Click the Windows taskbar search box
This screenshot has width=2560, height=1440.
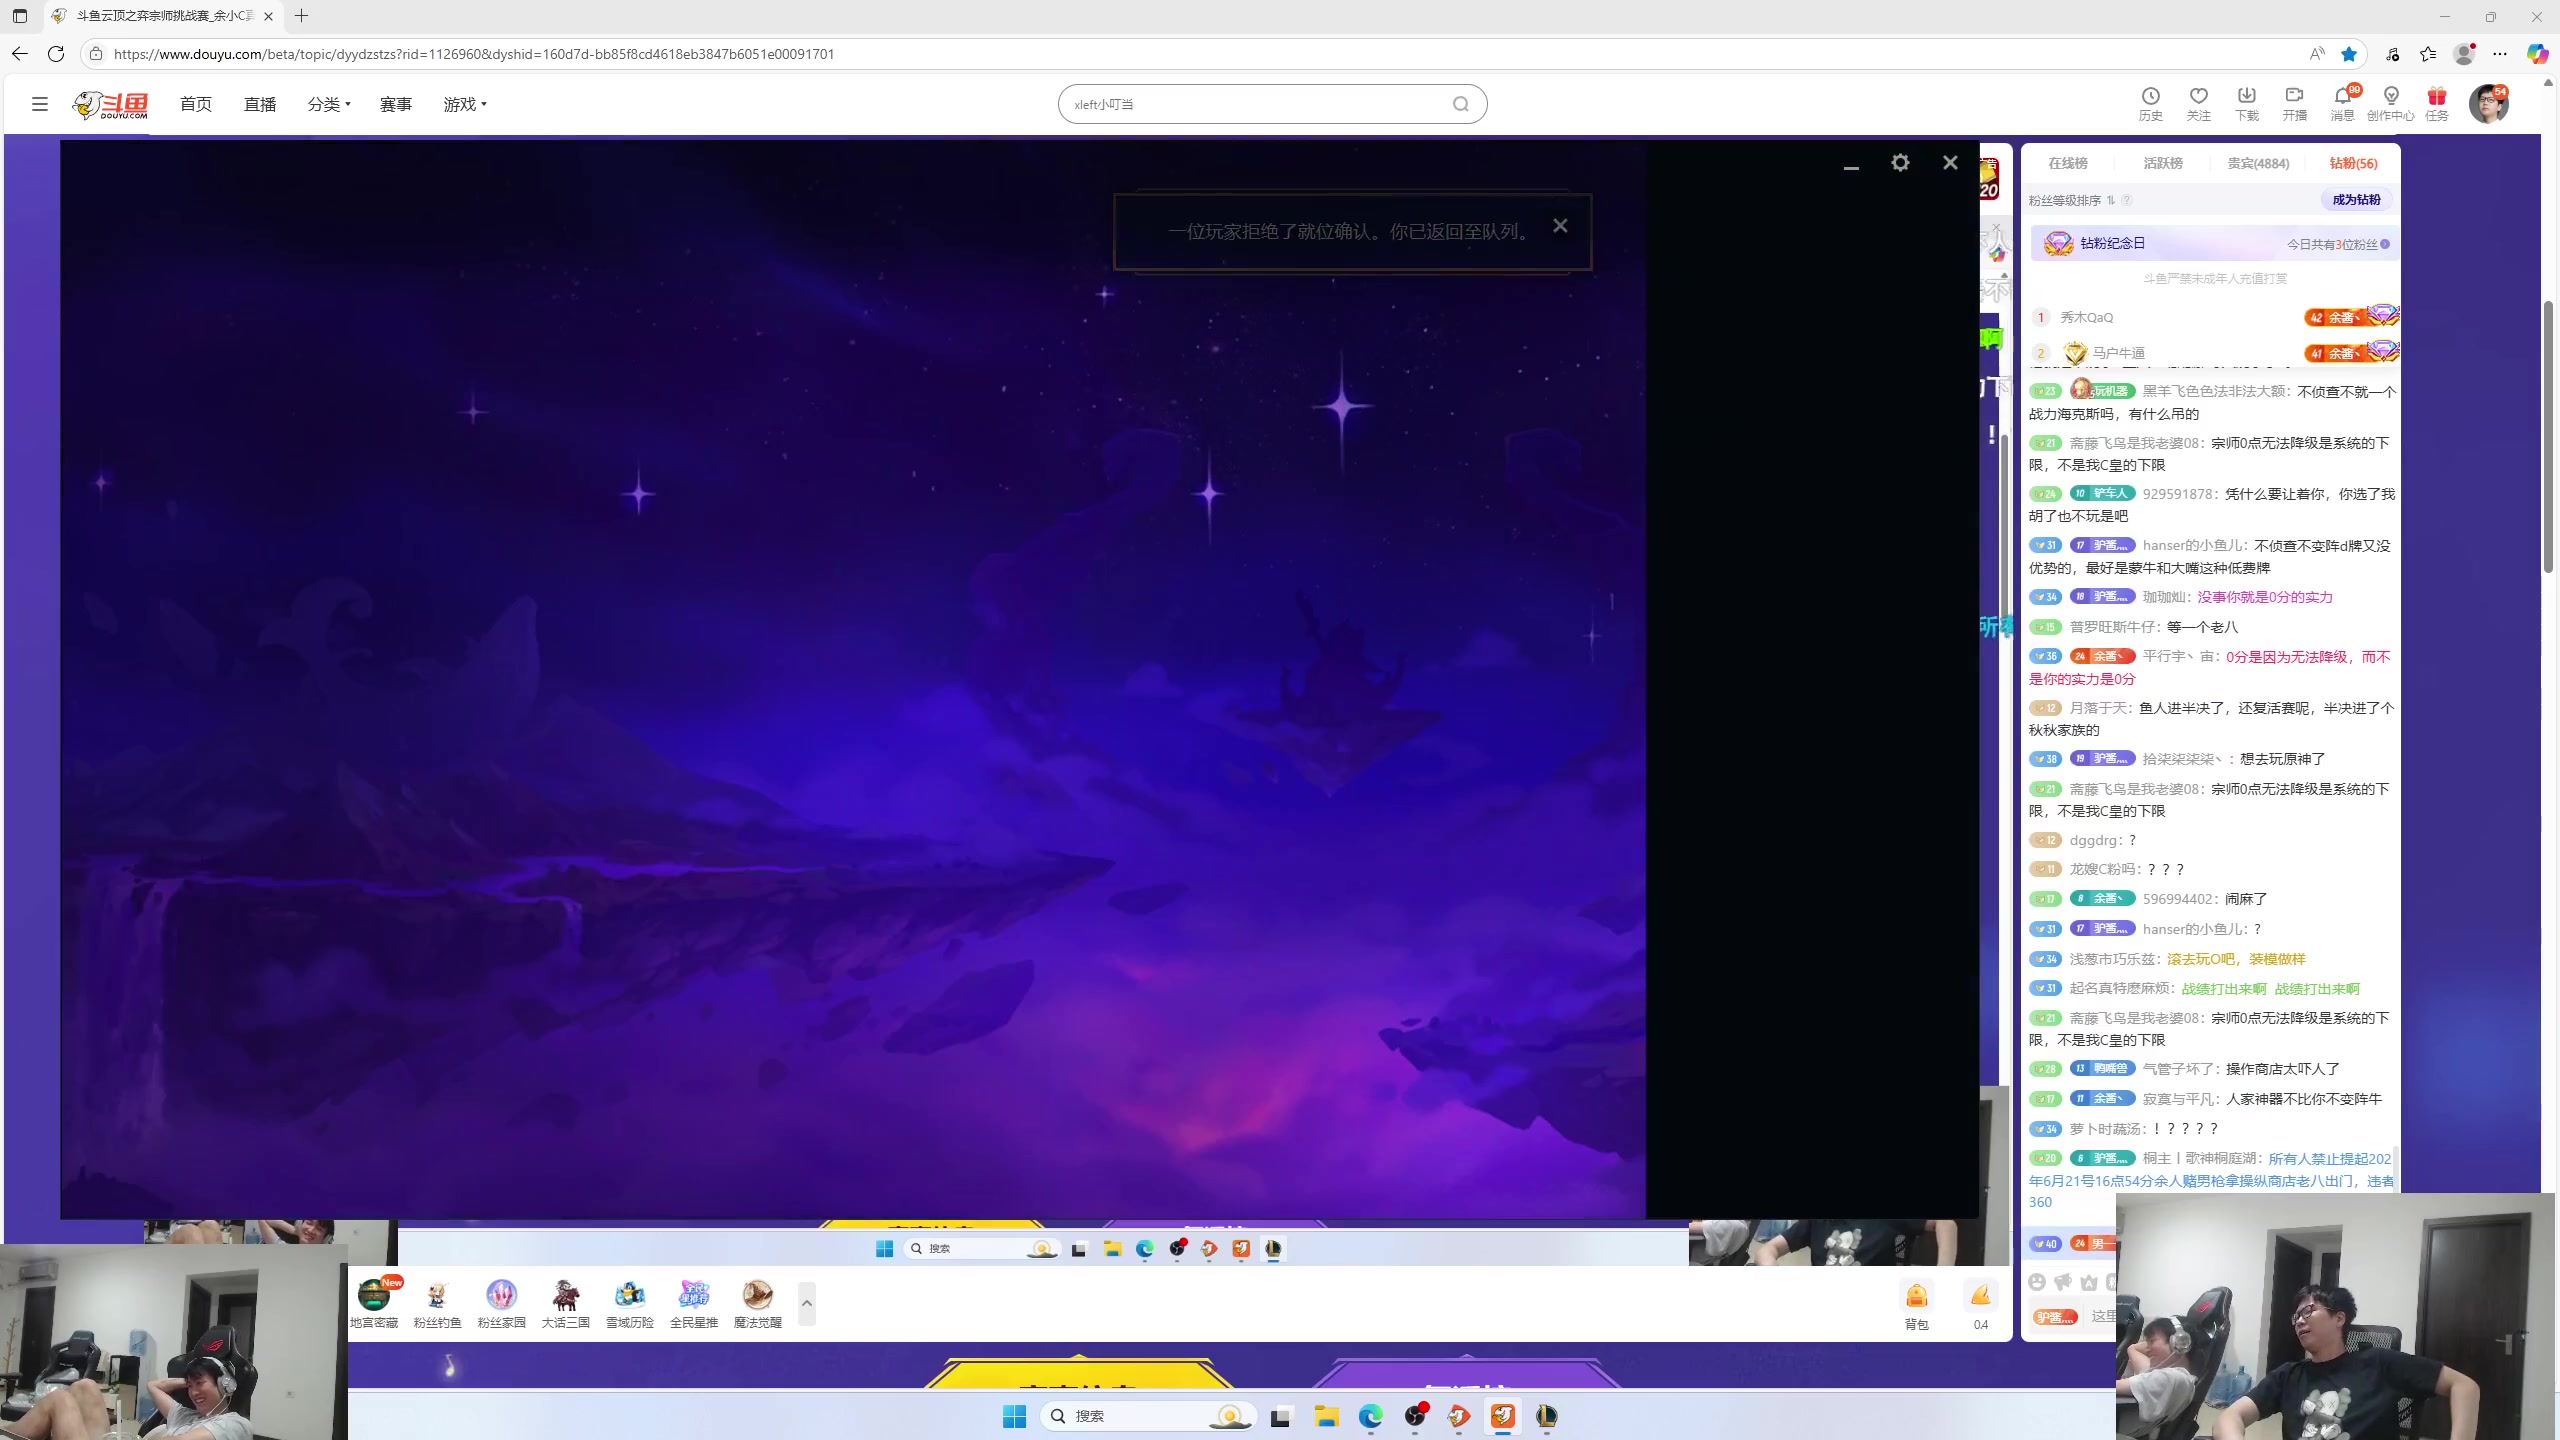1148,1416
